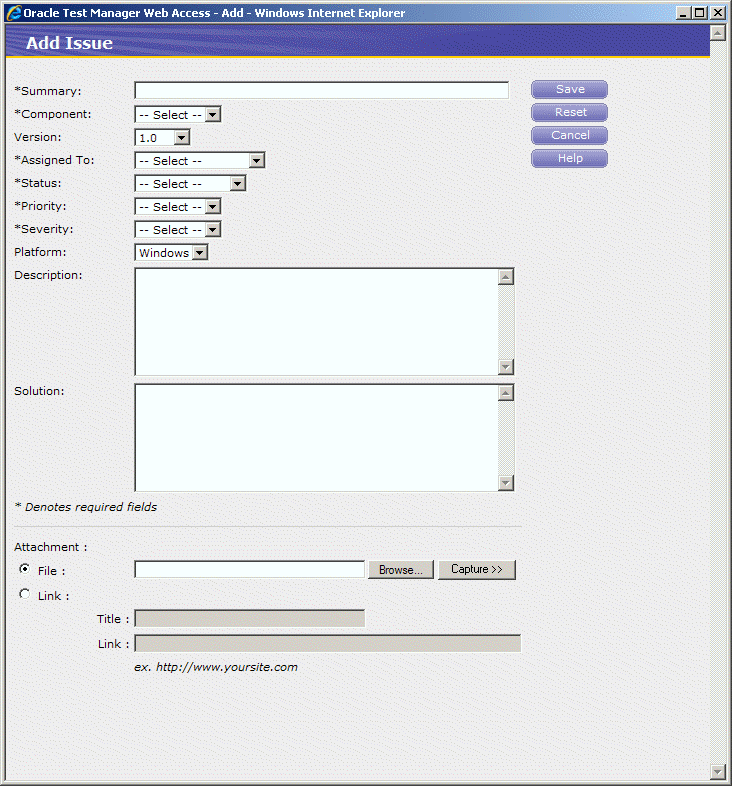The height and width of the screenshot is (786, 732).
Task: Click the page scrollbar down arrow
Action: click(x=718, y=772)
